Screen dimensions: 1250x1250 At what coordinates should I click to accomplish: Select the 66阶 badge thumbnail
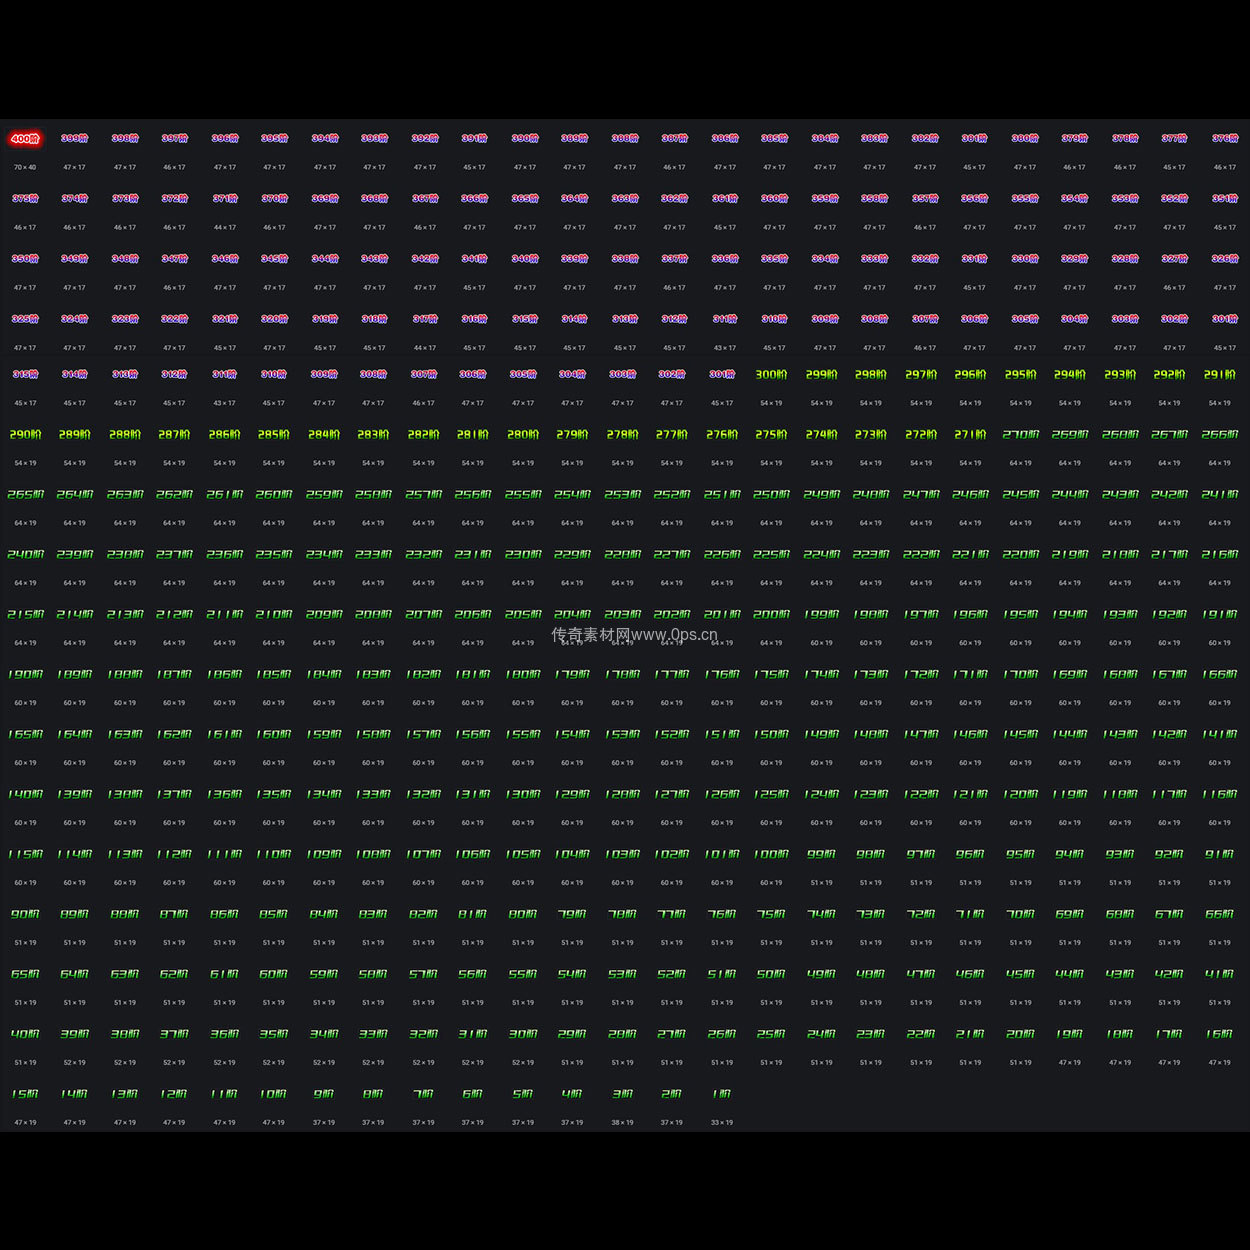(x=1219, y=914)
